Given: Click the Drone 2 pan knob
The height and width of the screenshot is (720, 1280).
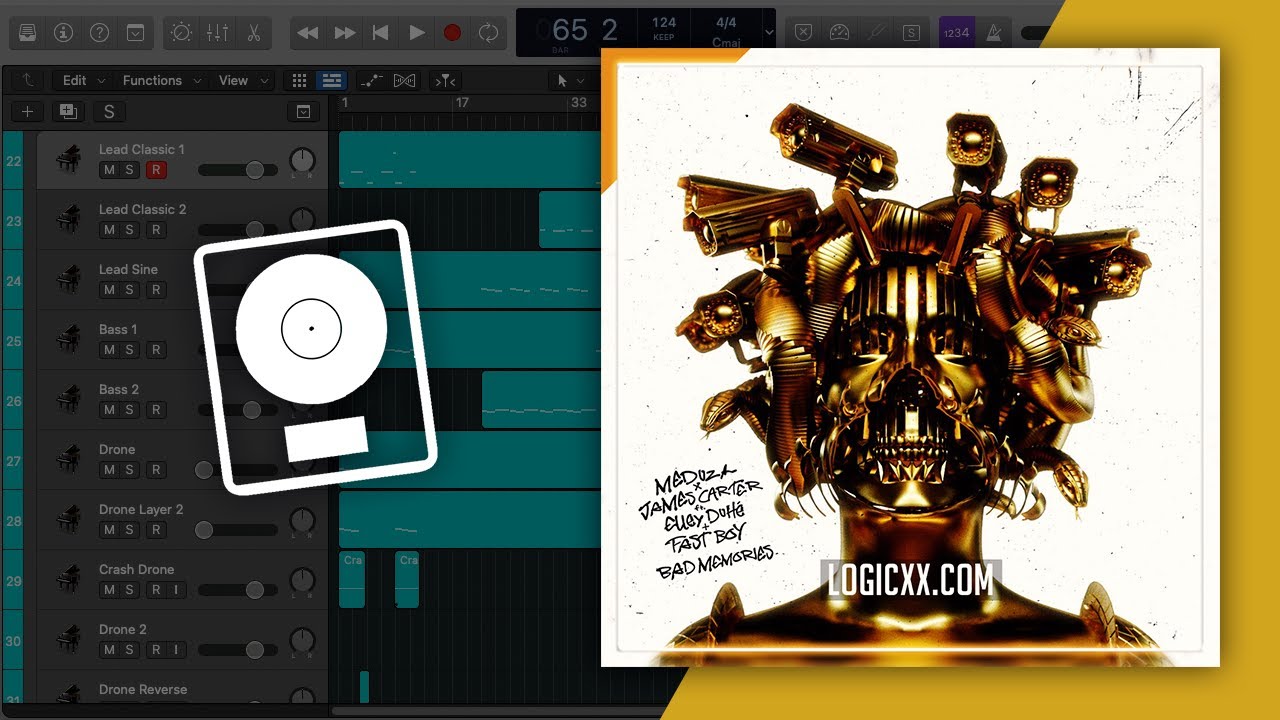Looking at the screenshot, I should (x=302, y=641).
